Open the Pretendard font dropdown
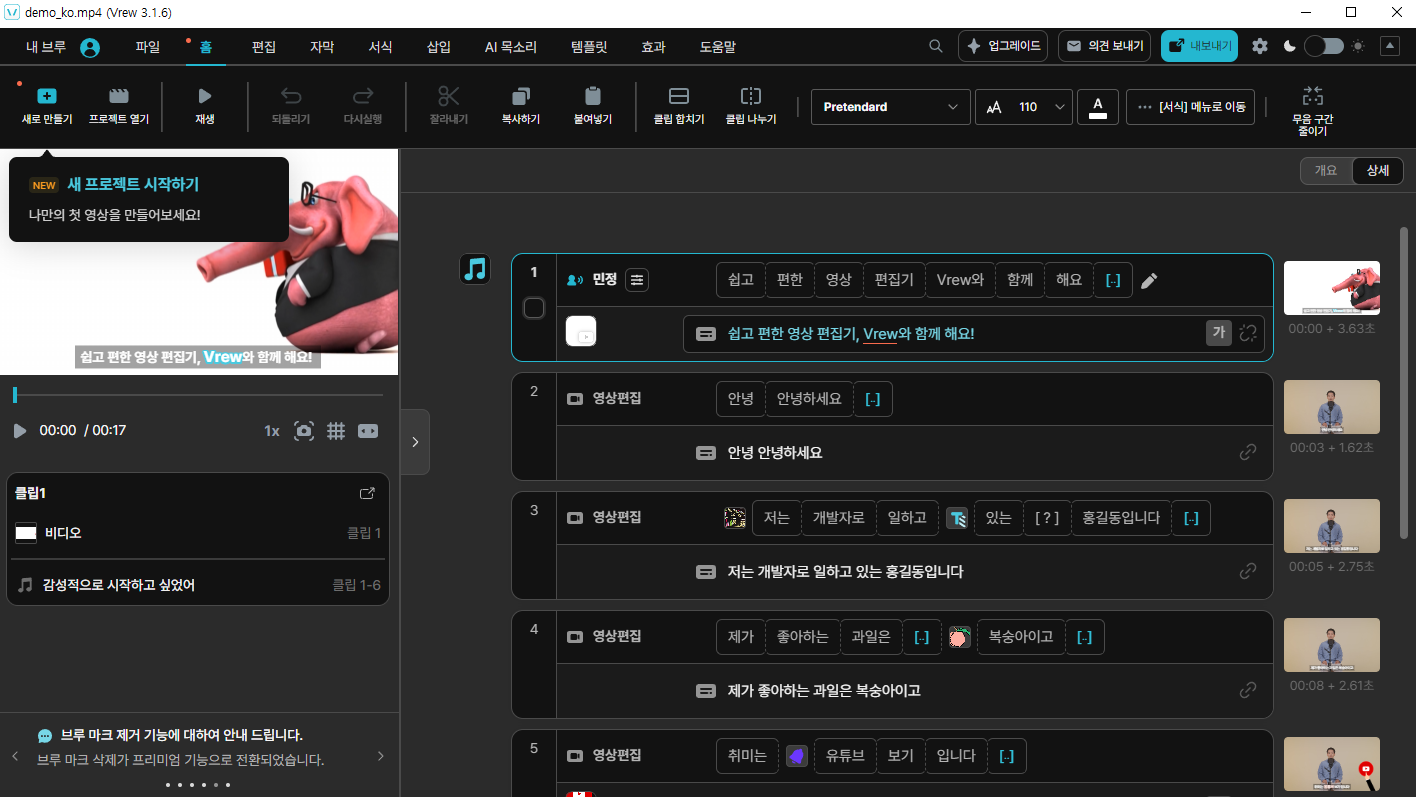Image resolution: width=1416 pixels, height=797 pixels. (x=890, y=107)
